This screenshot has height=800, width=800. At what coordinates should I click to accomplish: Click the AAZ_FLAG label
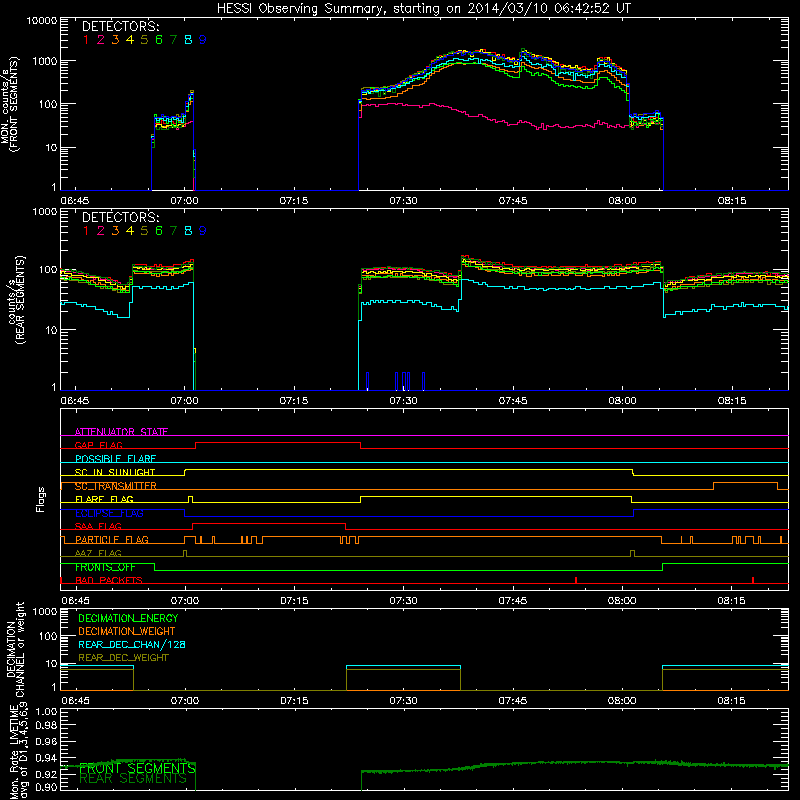click(98, 553)
